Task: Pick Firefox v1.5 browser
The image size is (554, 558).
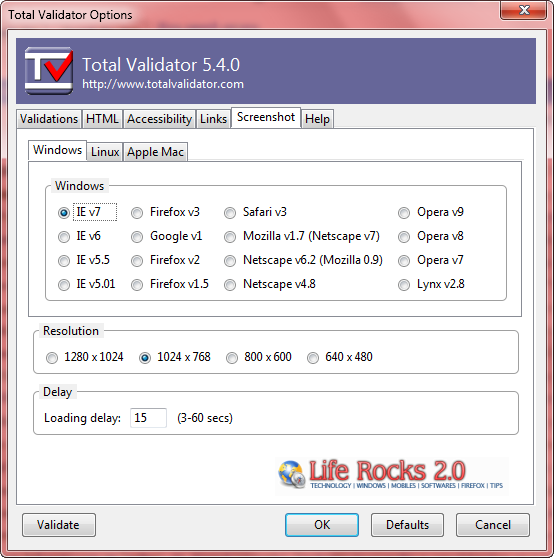Action: [x=137, y=285]
